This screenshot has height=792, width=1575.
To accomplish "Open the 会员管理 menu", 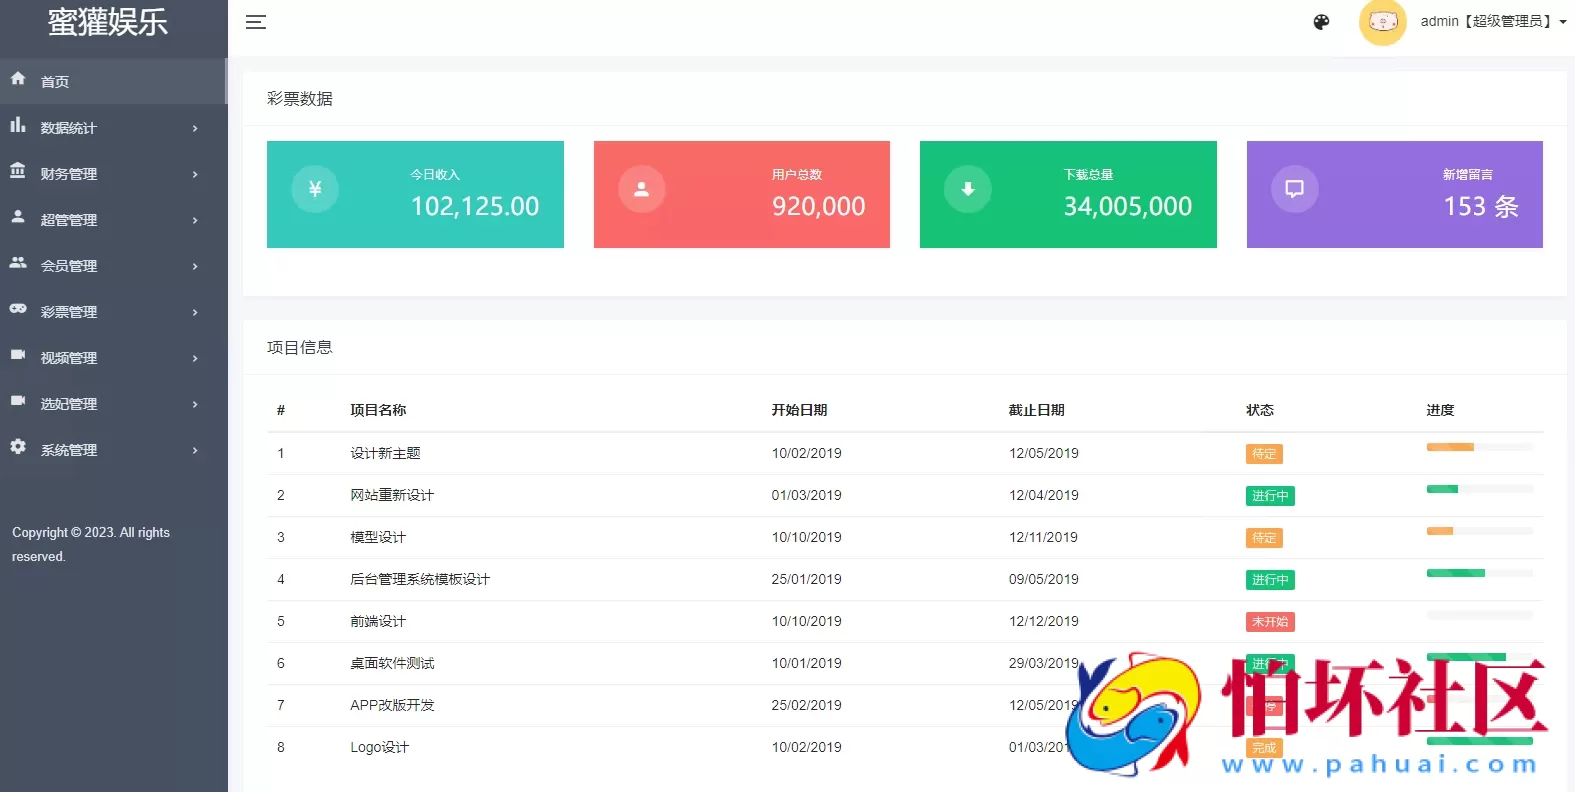I will [x=113, y=266].
